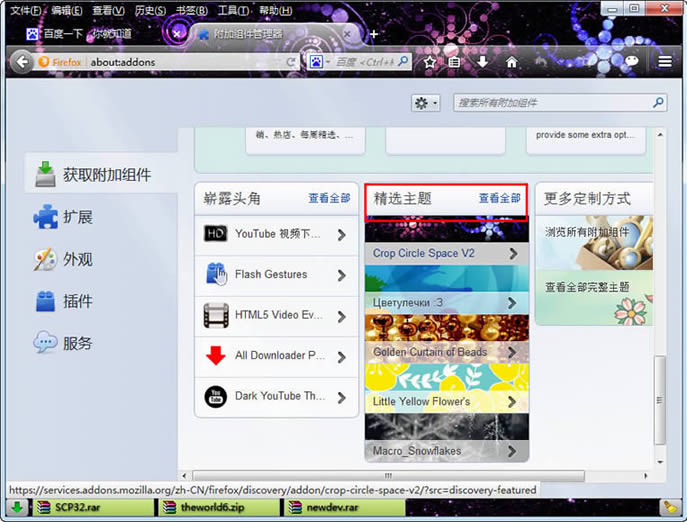Click the reload icon in the address bar
Image resolution: width=687 pixels, height=522 pixels.
click(290, 62)
